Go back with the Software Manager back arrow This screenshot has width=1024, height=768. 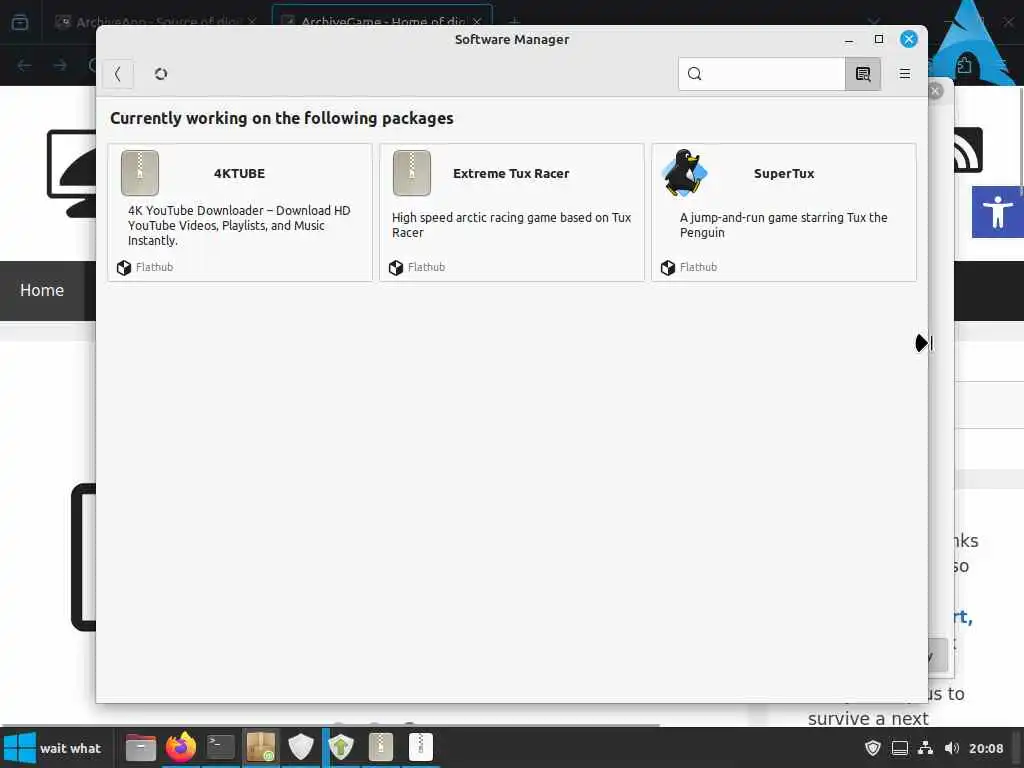point(118,74)
